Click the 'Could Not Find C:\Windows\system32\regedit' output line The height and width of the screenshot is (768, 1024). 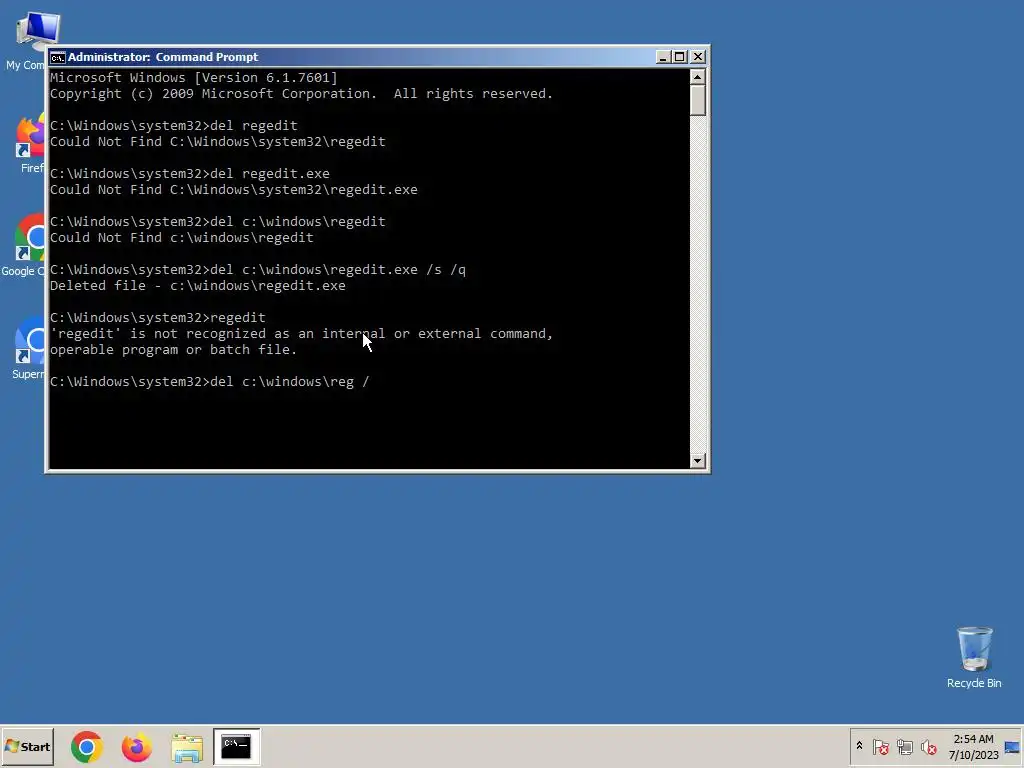[217, 142]
